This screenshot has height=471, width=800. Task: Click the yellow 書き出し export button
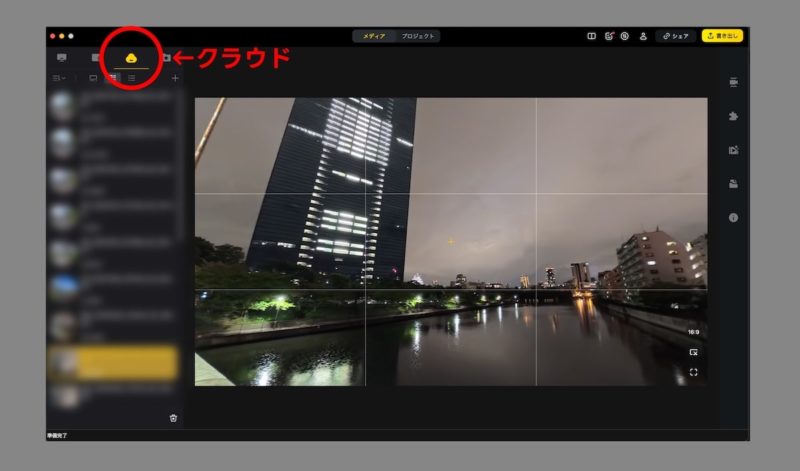tap(721, 36)
